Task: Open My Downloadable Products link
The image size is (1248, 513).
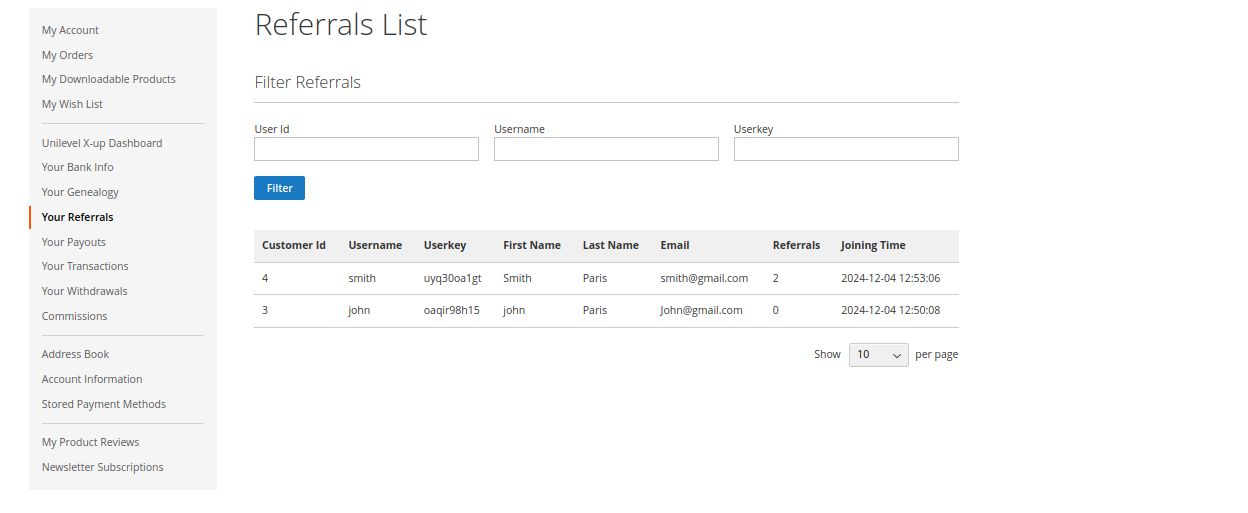Action: [108, 79]
